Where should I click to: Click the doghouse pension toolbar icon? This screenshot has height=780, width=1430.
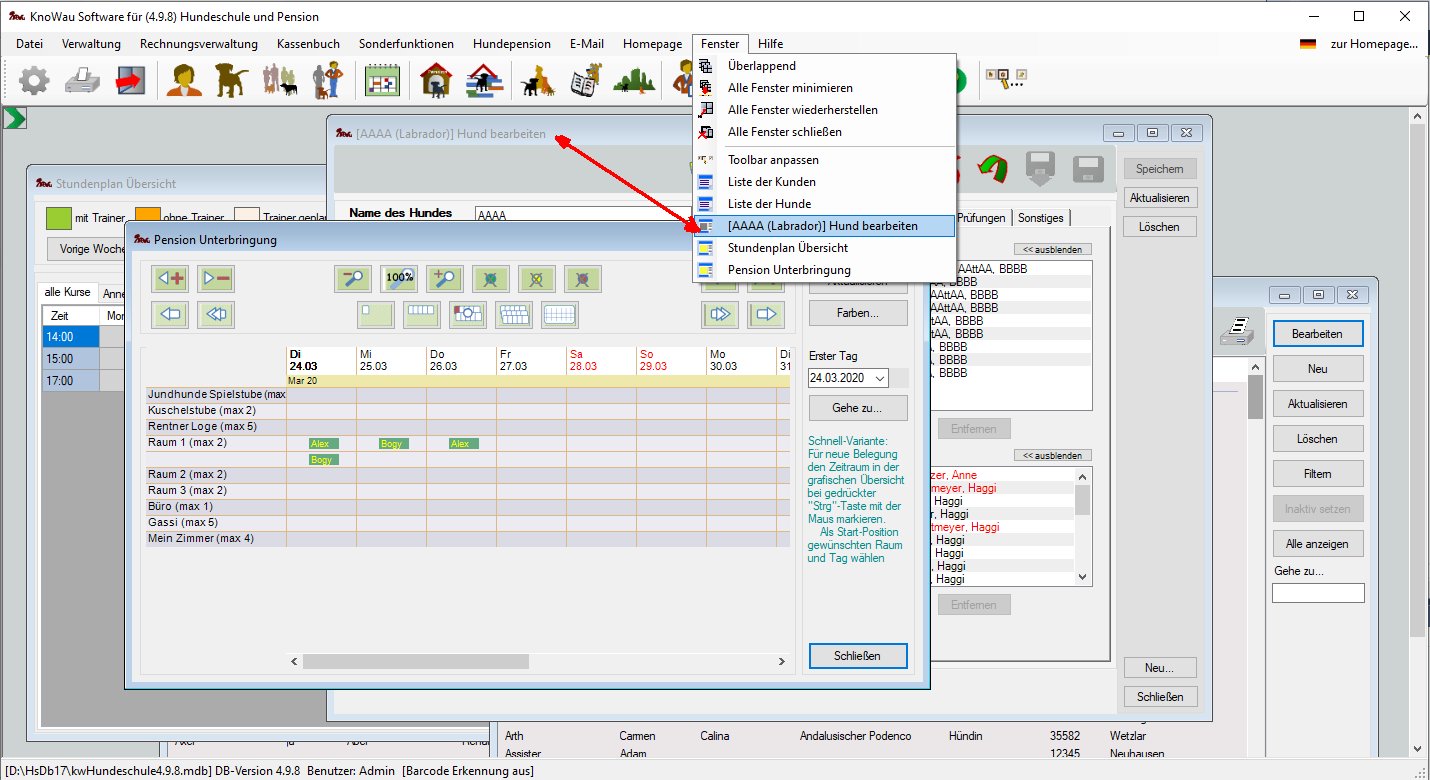[436, 81]
